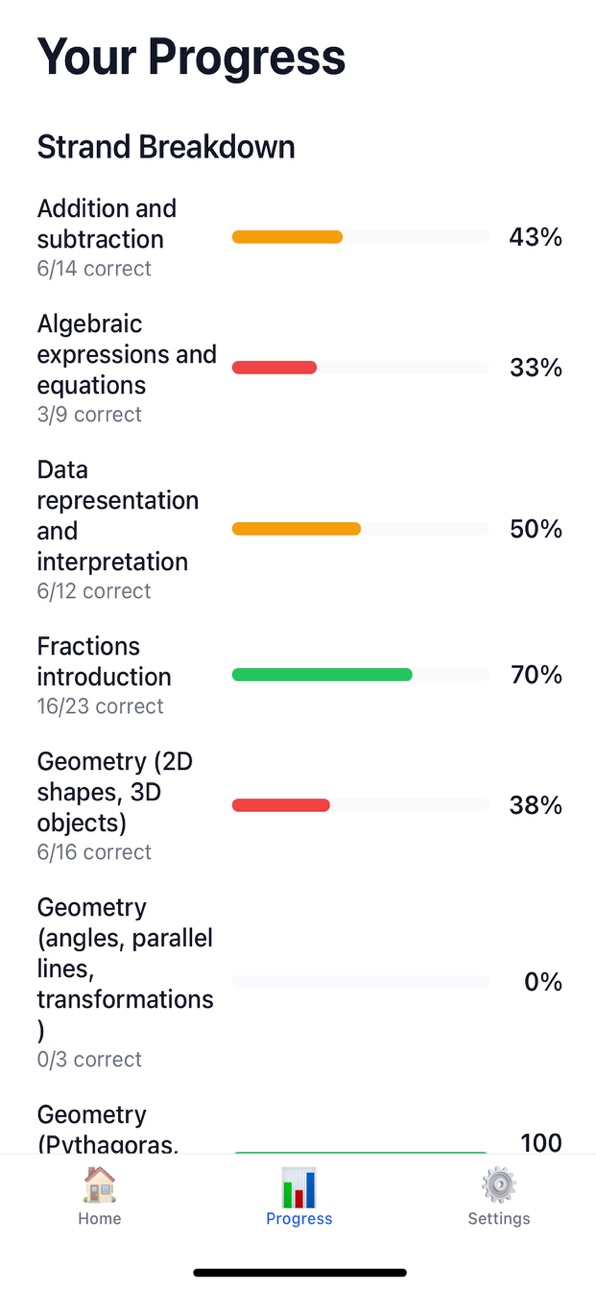The image size is (596, 1290).
Task: Select the Progress tab label
Action: pyautogui.click(x=299, y=1219)
